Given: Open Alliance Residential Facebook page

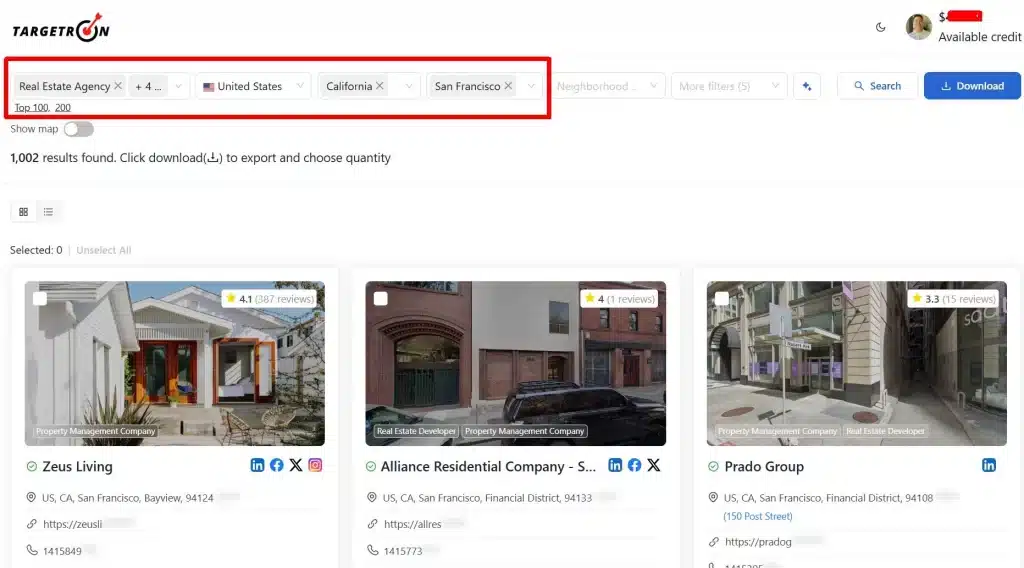Looking at the screenshot, I should pyautogui.click(x=634, y=465).
